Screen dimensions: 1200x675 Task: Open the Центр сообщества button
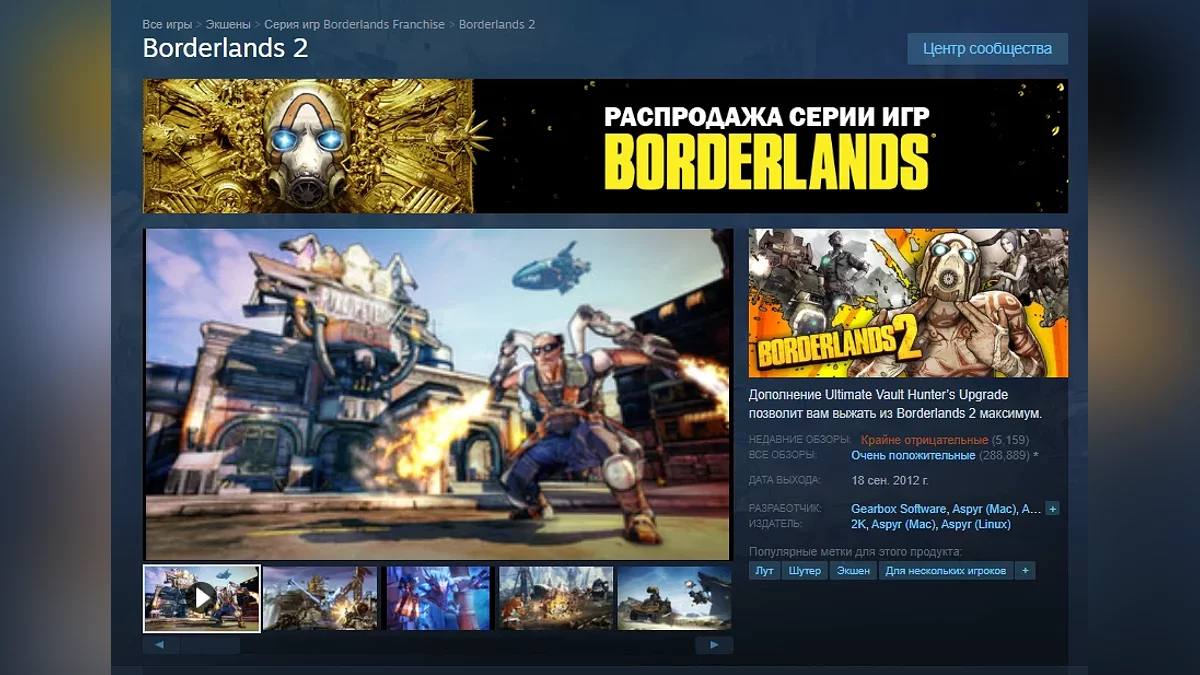coord(987,48)
